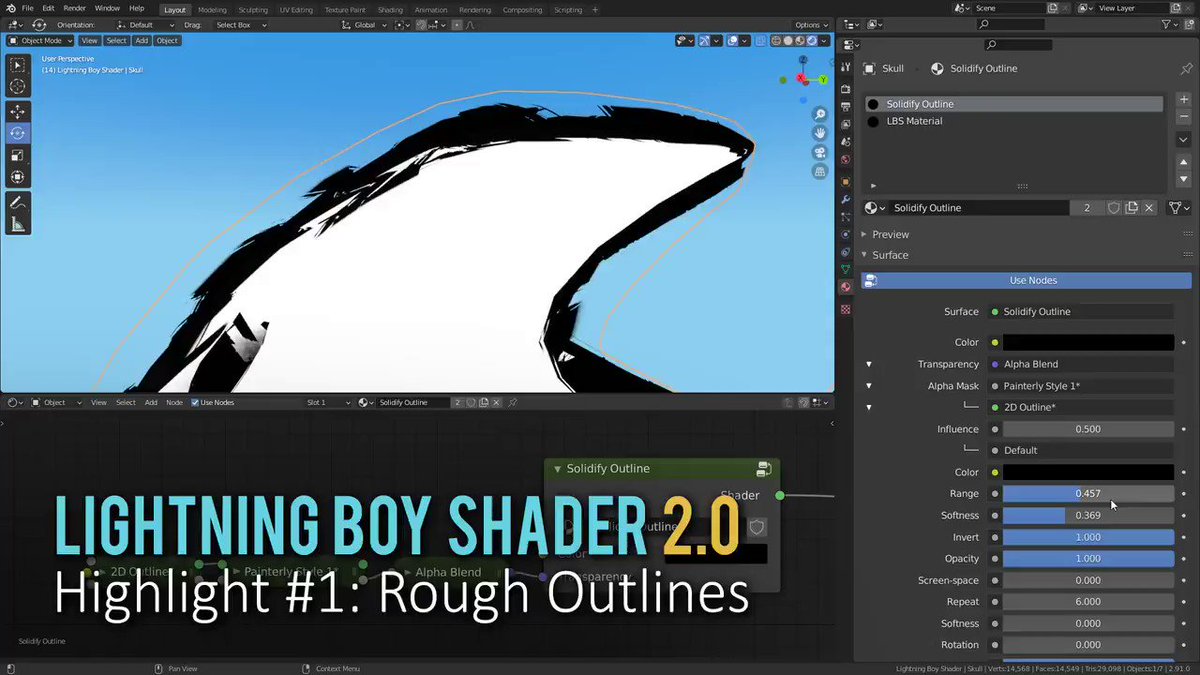This screenshot has width=1200, height=675.
Task: Select the Select Box tool in viewport toolbar
Action: tap(17, 65)
